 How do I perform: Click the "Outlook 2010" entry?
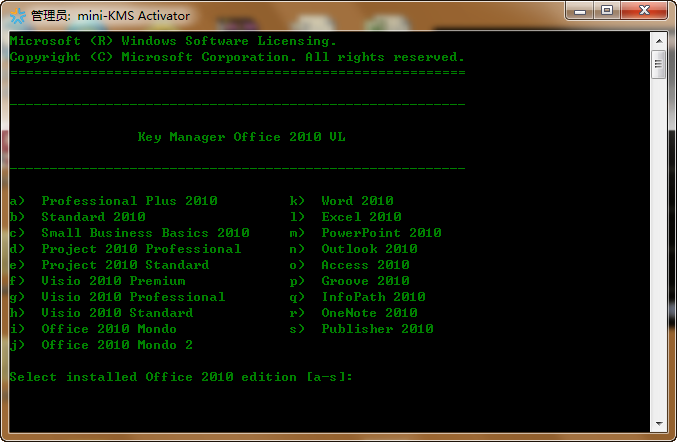pos(370,249)
